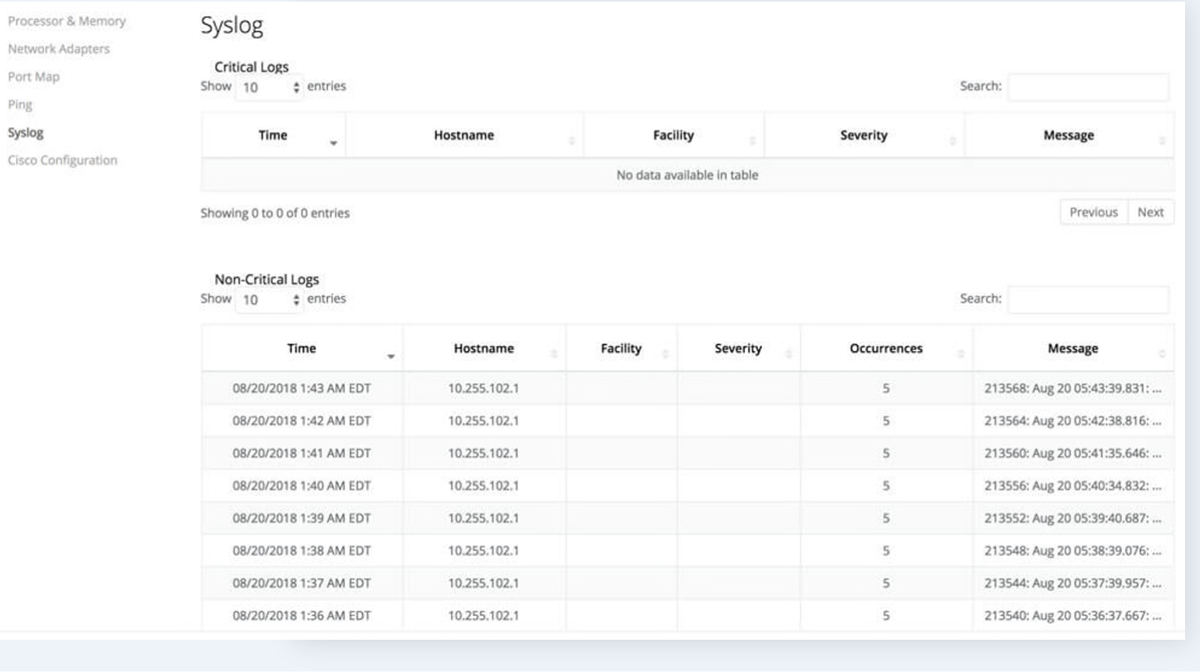Screen dimensions: 1200x672
Task: Click message starting with 213544
Action: click(1073, 583)
